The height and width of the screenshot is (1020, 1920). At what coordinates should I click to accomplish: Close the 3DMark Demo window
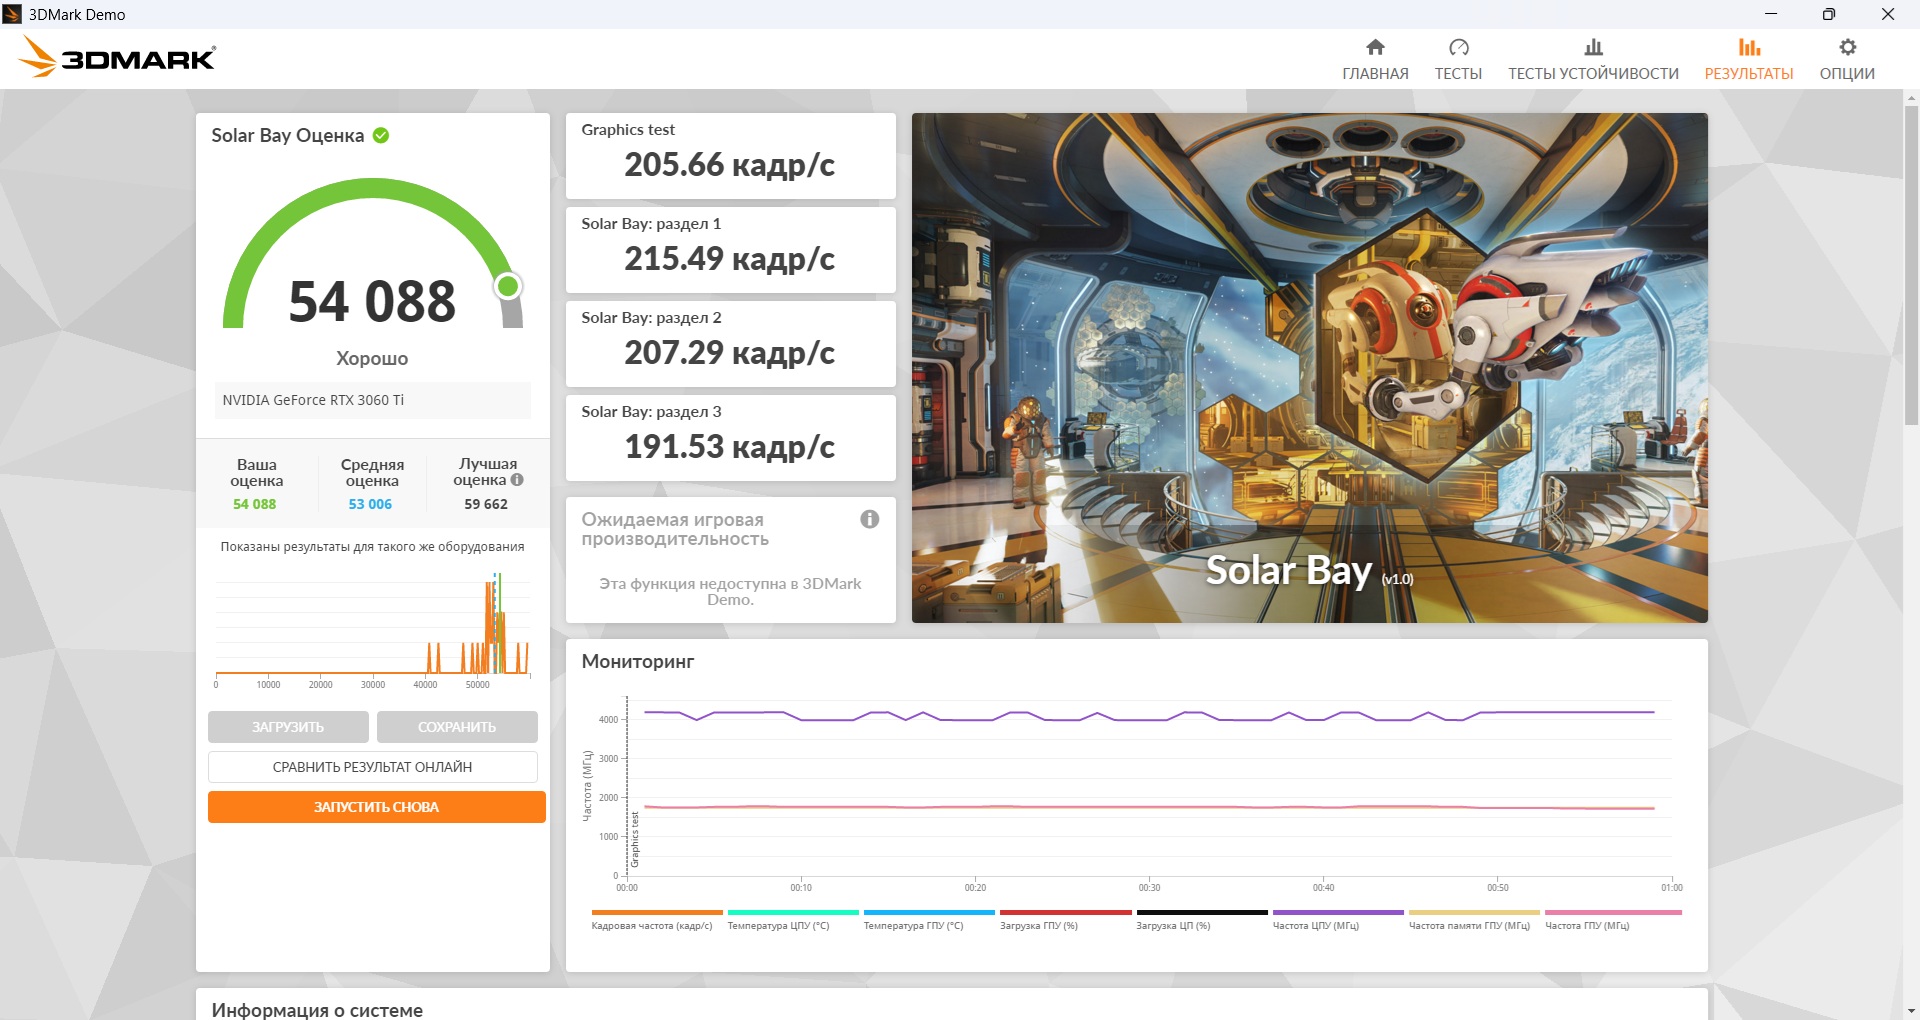click(1888, 14)
